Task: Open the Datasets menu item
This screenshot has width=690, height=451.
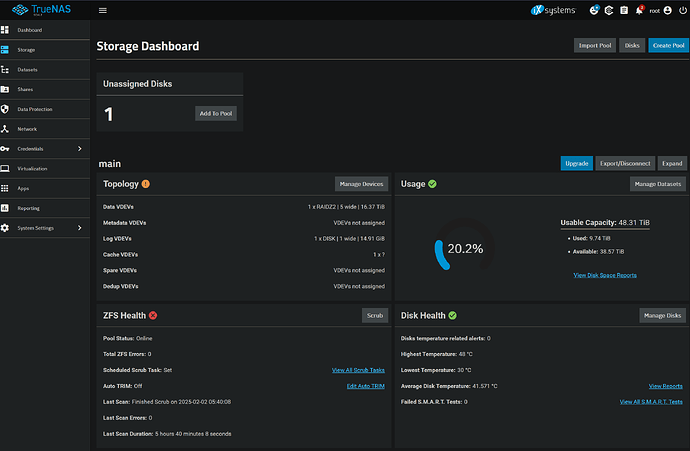Action: click(x=45, y=70)
